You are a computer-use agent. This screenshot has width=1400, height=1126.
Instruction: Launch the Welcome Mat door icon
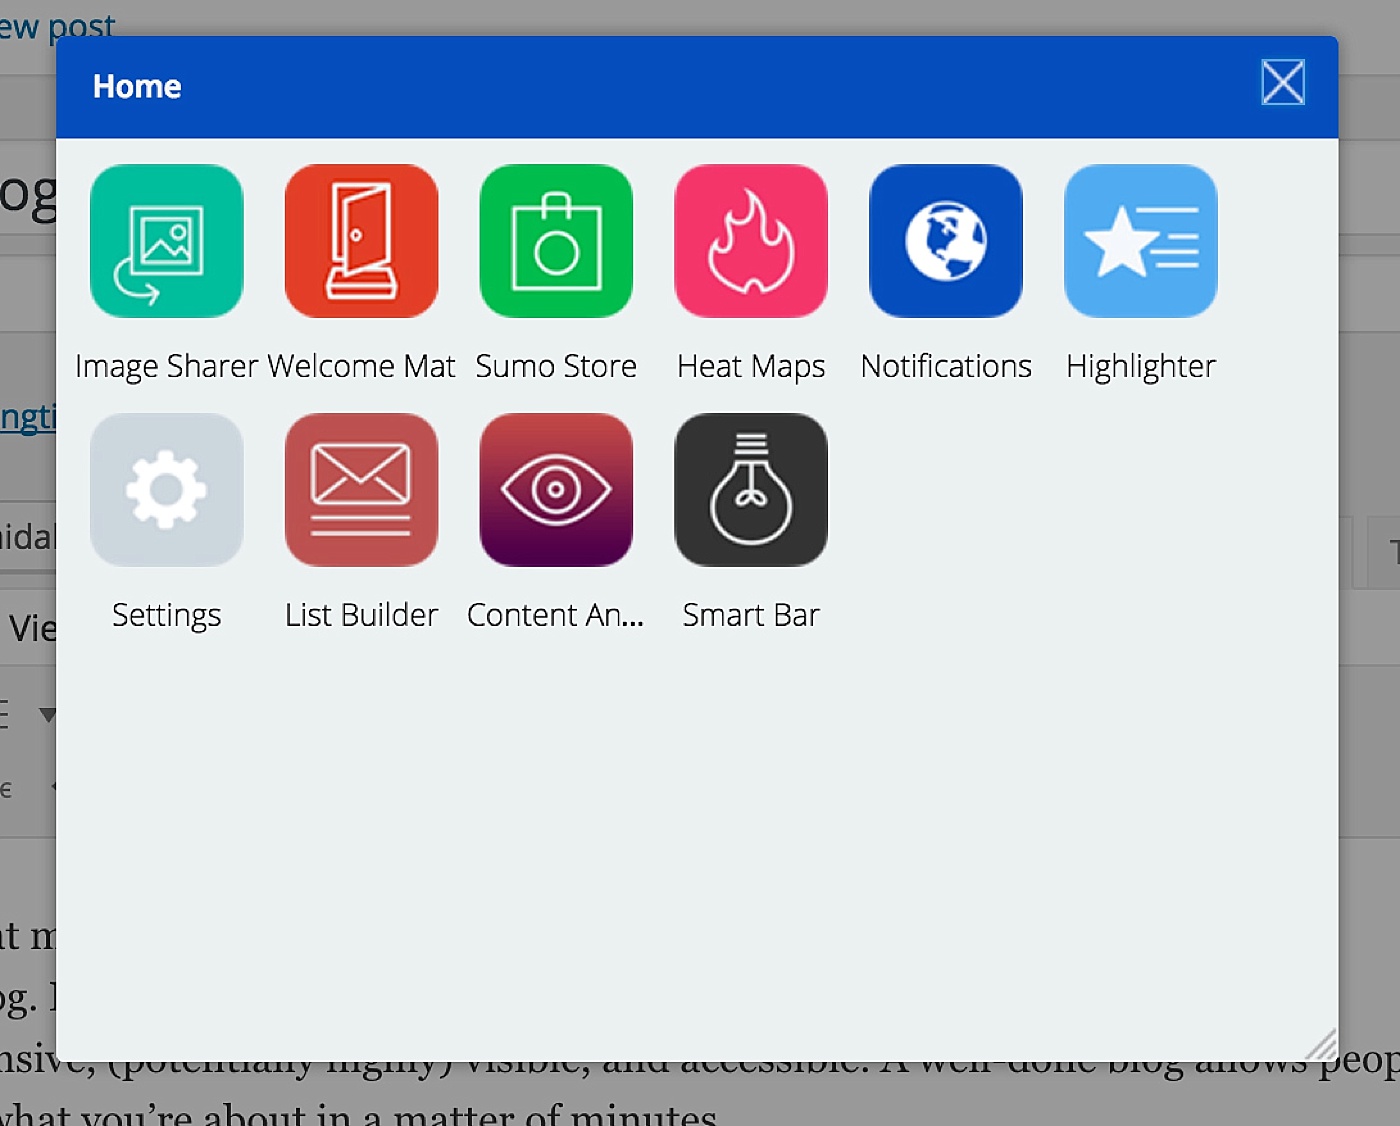coord(361,241)
